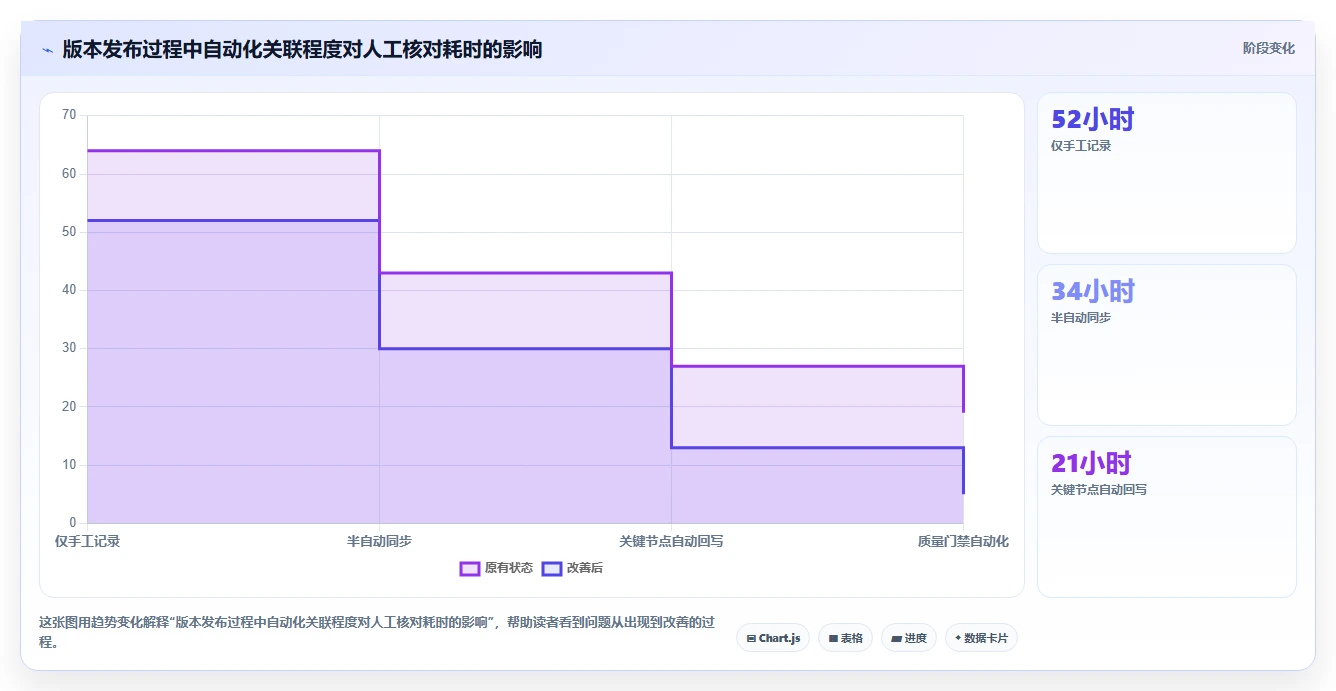Click the y-axis value 0
Screen dimensions: 1336x691
point(73,523)
